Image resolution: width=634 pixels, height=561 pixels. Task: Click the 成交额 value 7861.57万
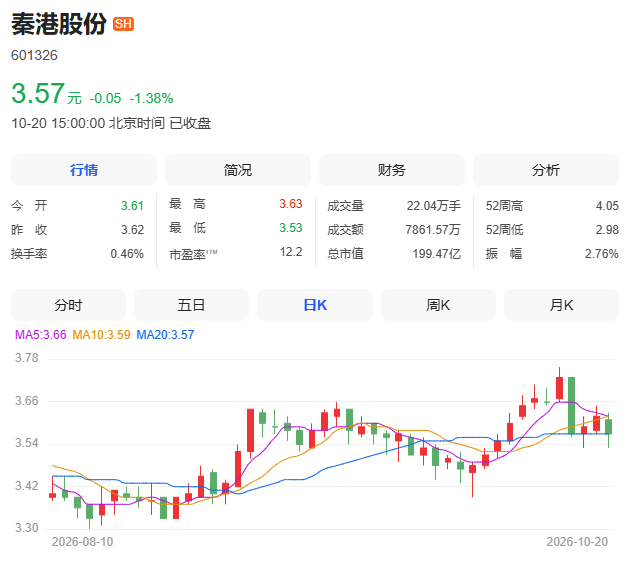[x=433, y=230]
